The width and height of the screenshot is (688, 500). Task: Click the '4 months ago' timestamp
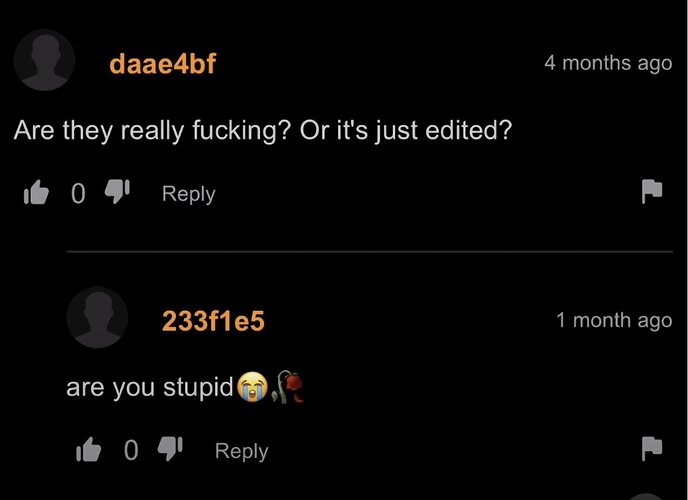(608, 63)
